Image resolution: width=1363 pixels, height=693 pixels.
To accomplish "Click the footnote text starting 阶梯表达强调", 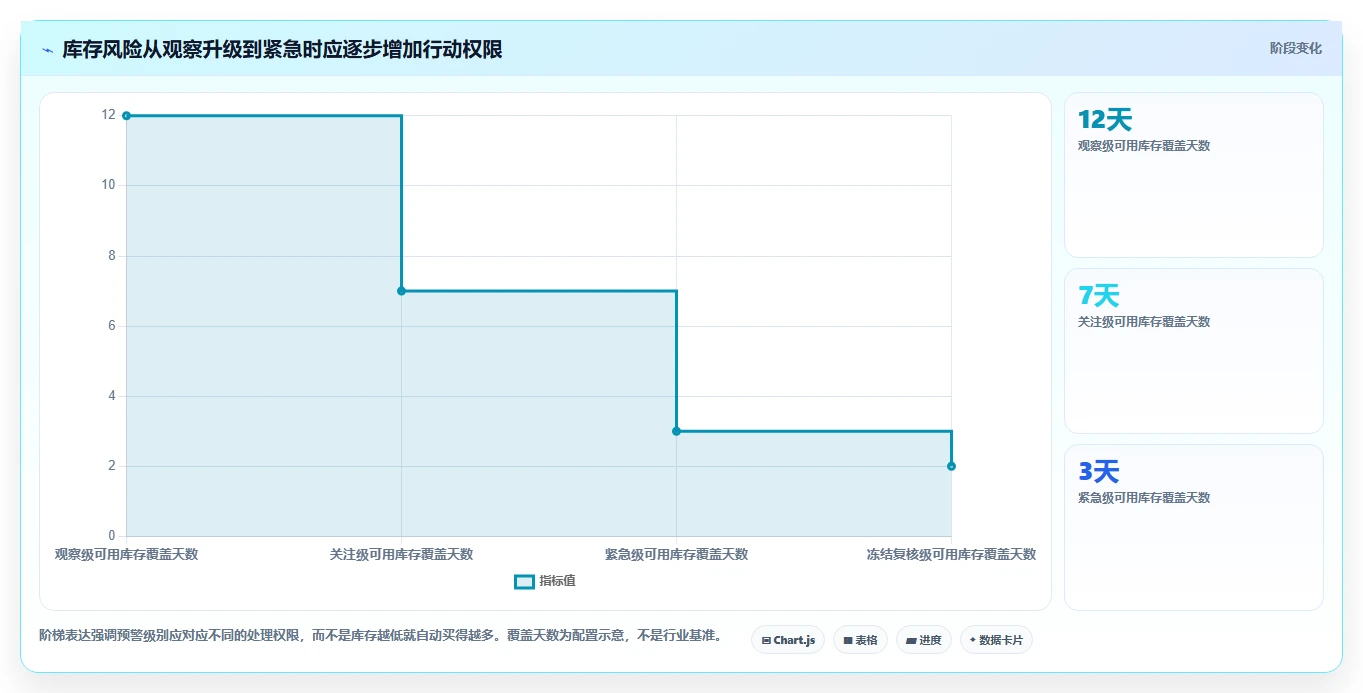I will [380, 636].
